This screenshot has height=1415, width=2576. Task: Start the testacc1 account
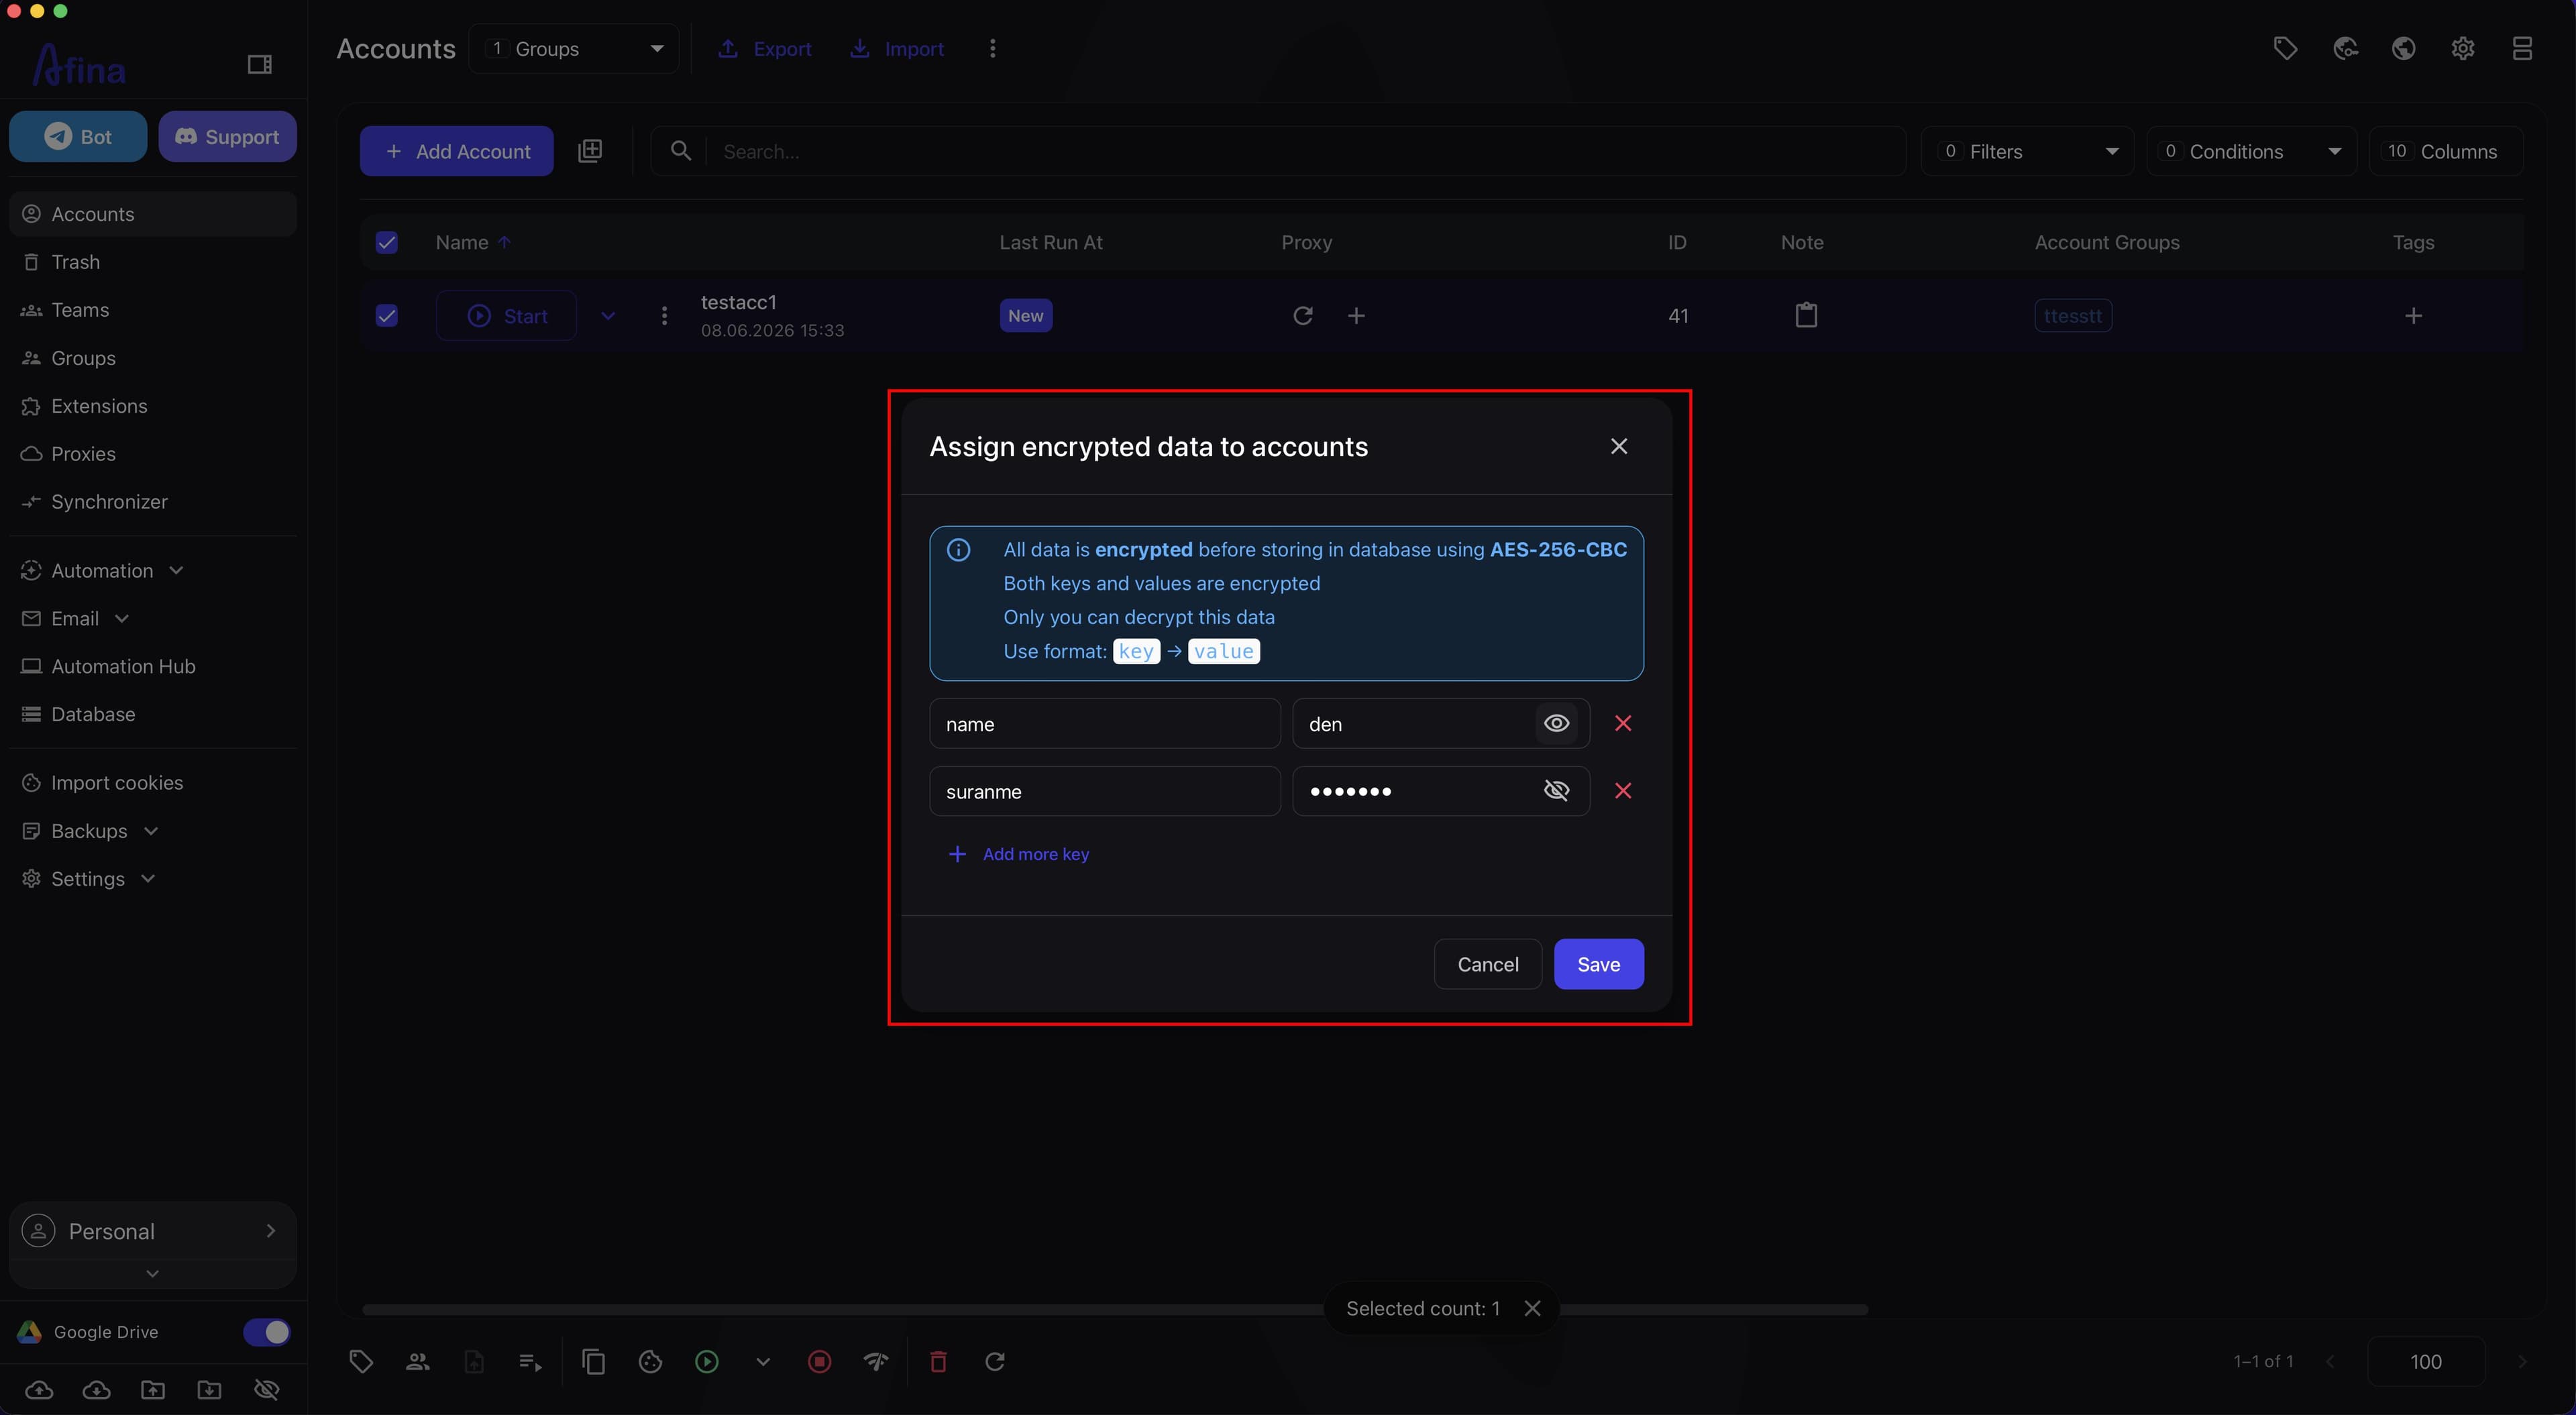tap(506, 316)
